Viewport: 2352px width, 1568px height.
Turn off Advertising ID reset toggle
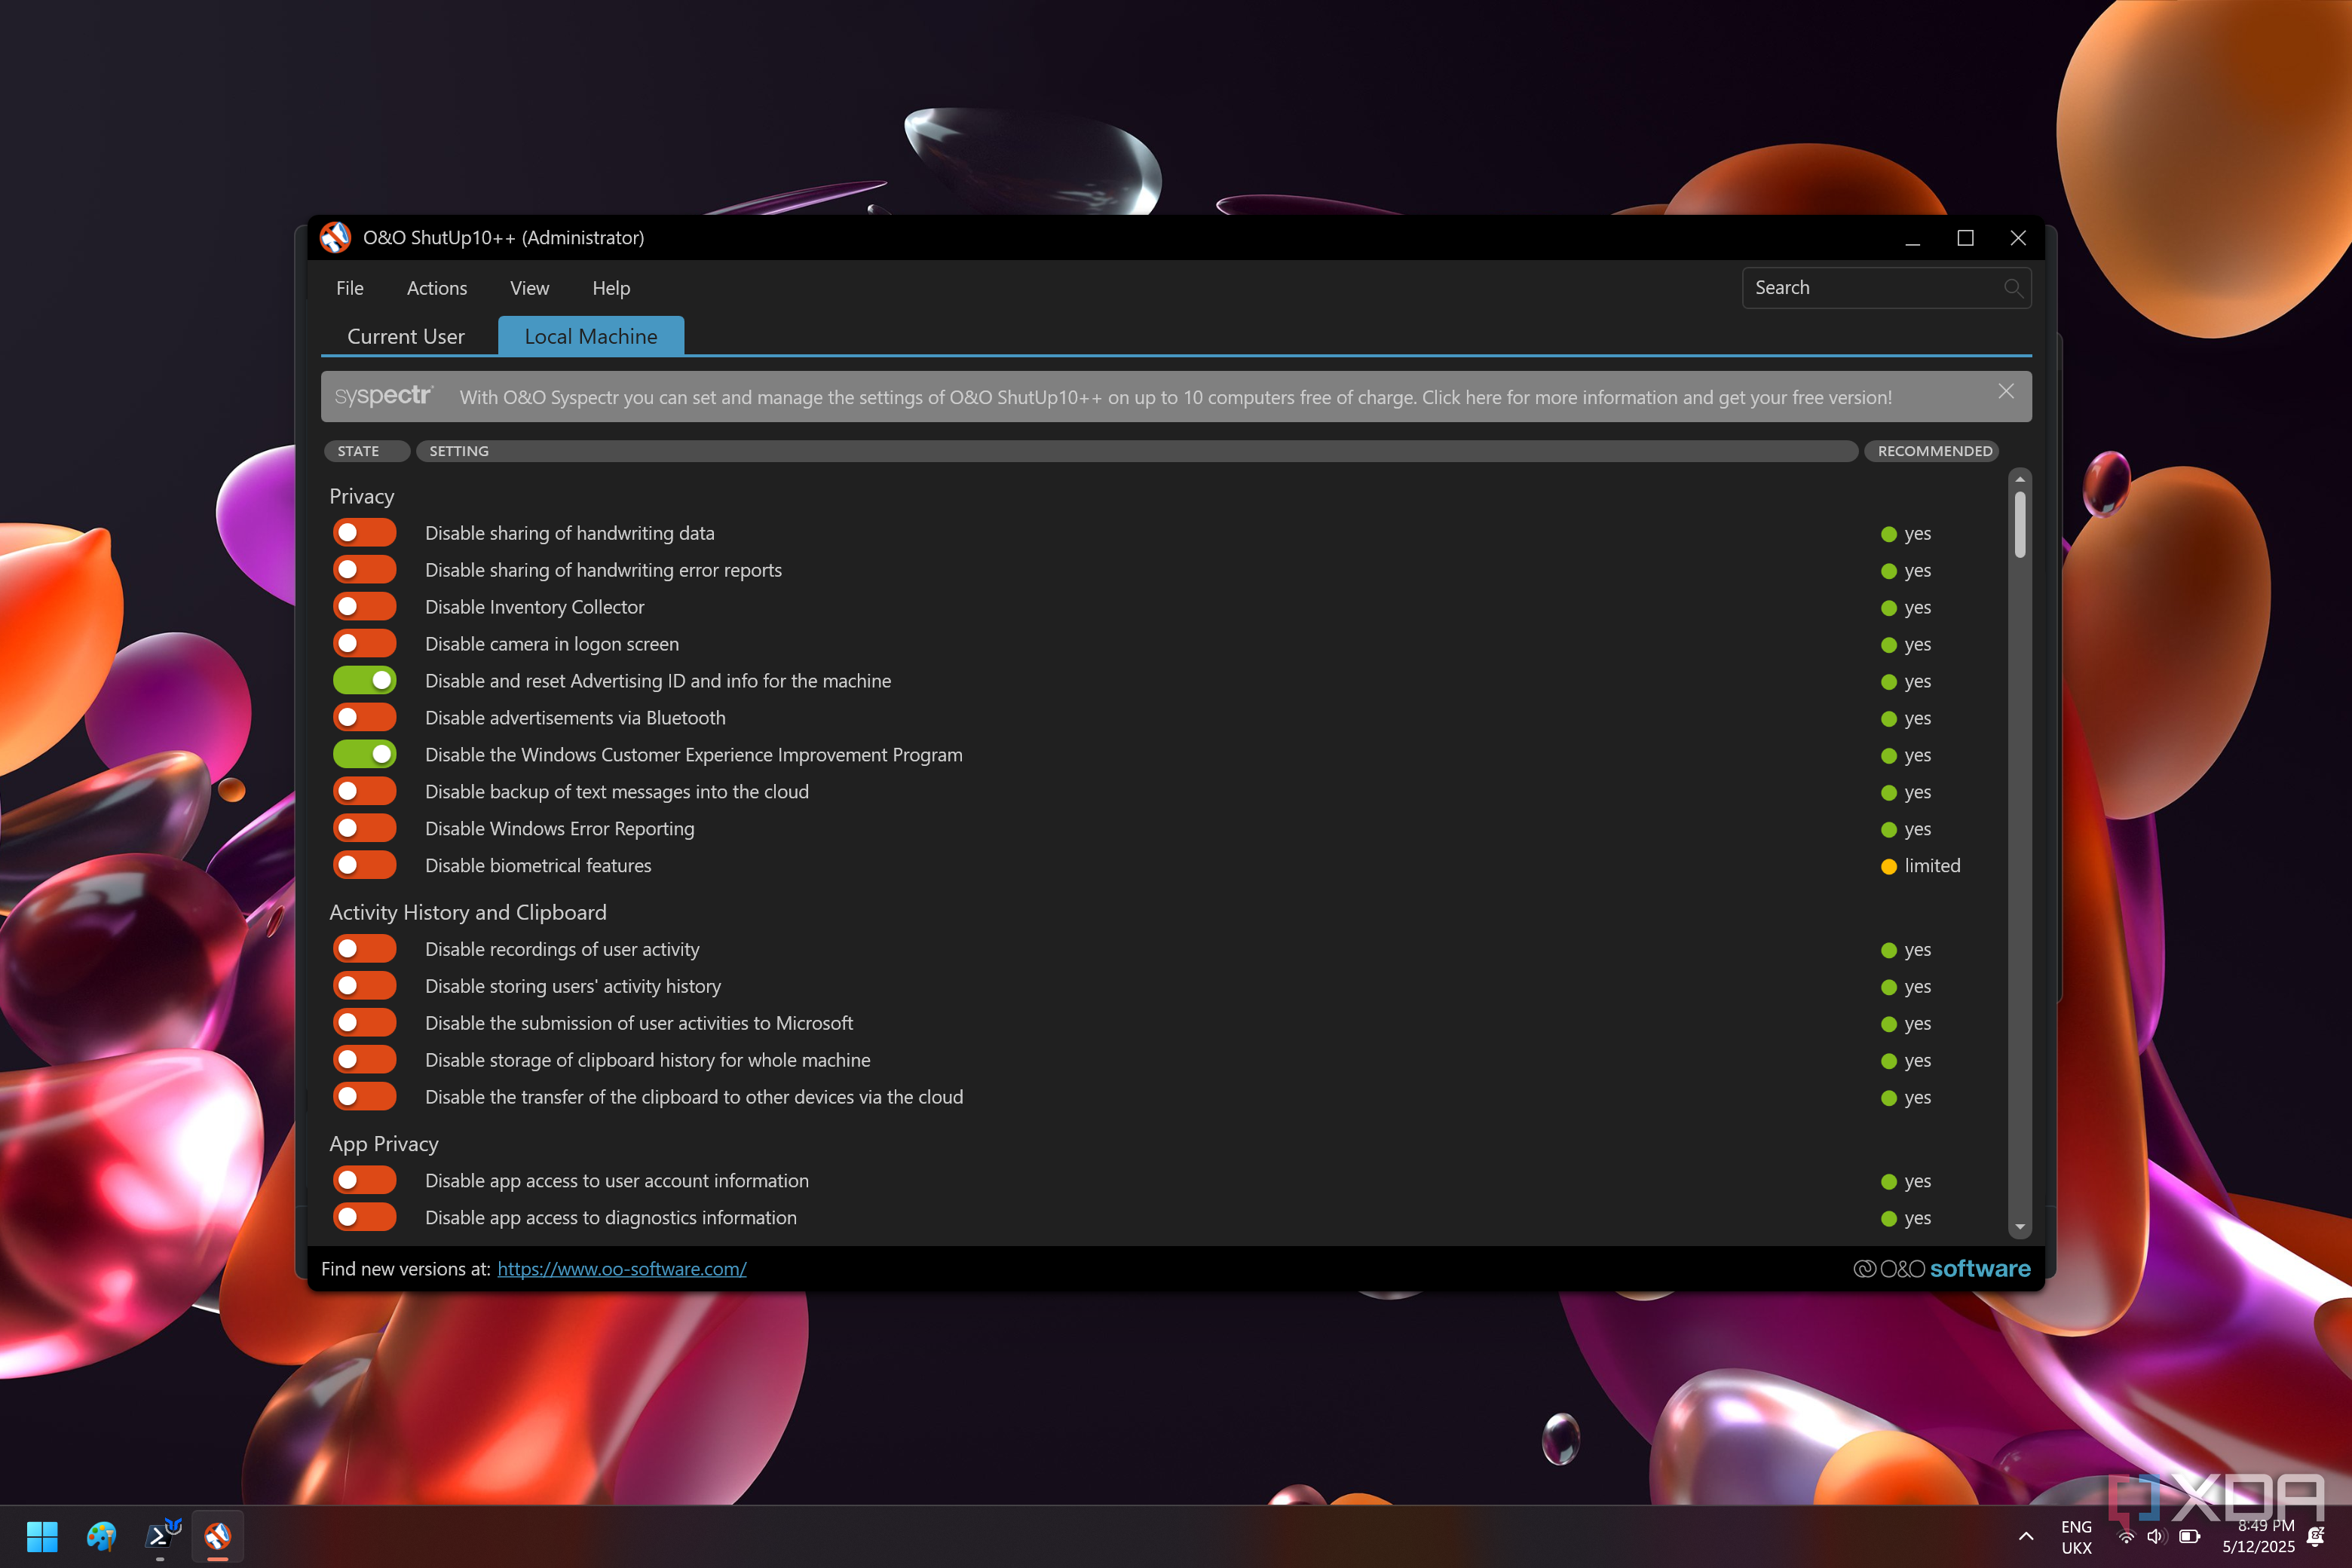pyautogui.click(x=364, y=681)
